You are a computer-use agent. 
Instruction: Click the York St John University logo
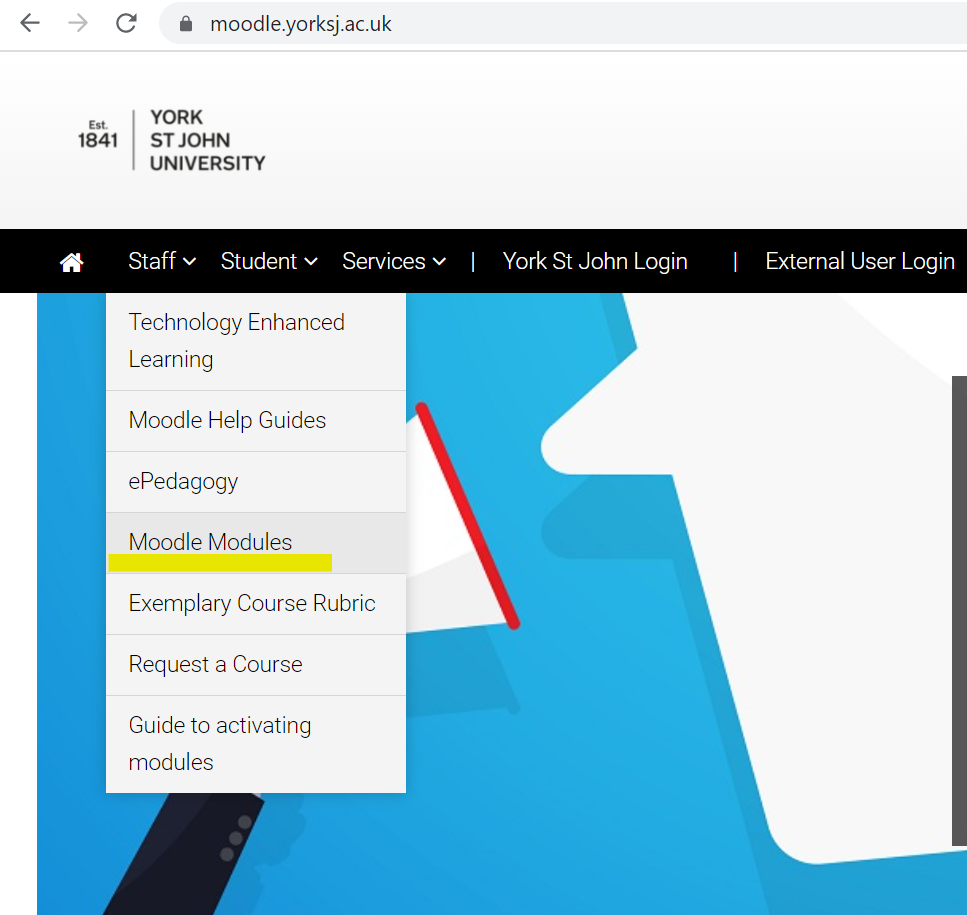(x=171, y=140)
